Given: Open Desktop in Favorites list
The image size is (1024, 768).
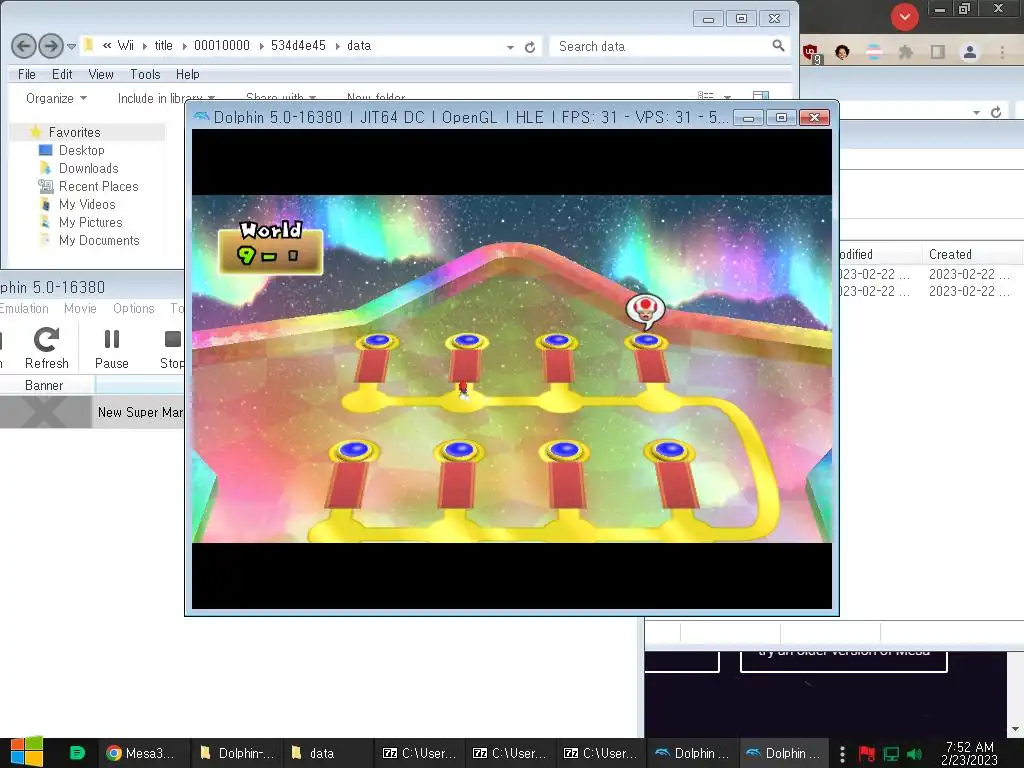Looking at the screenshot, I should click(x=82, y=150).
